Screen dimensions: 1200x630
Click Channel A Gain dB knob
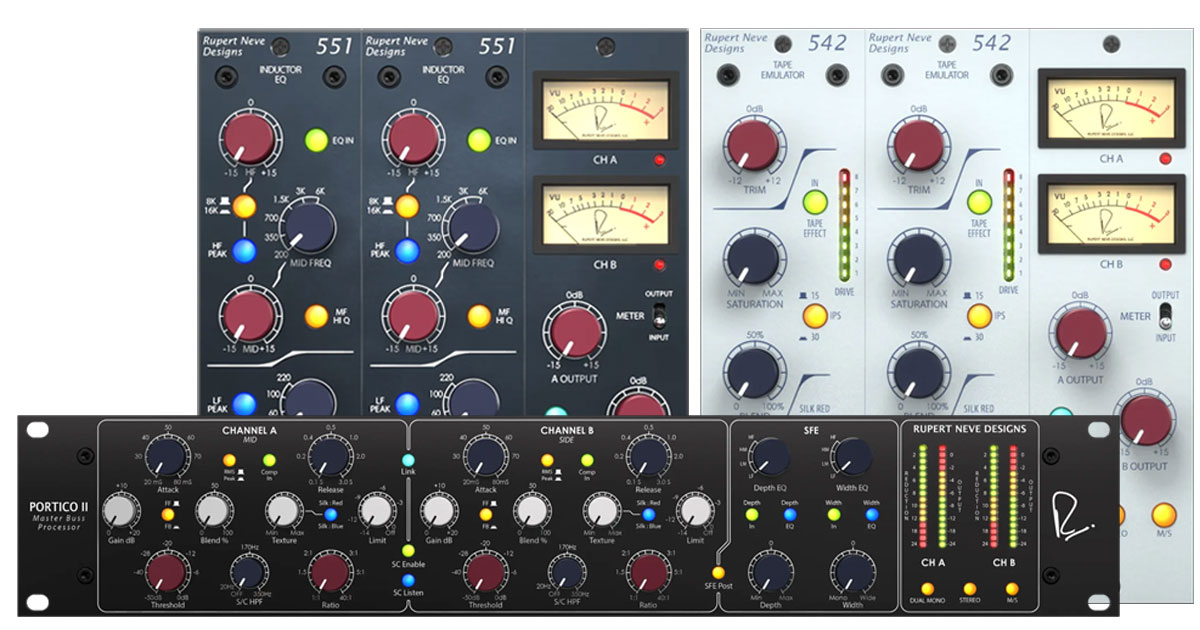pyautogui.click(x=119, y=513)
